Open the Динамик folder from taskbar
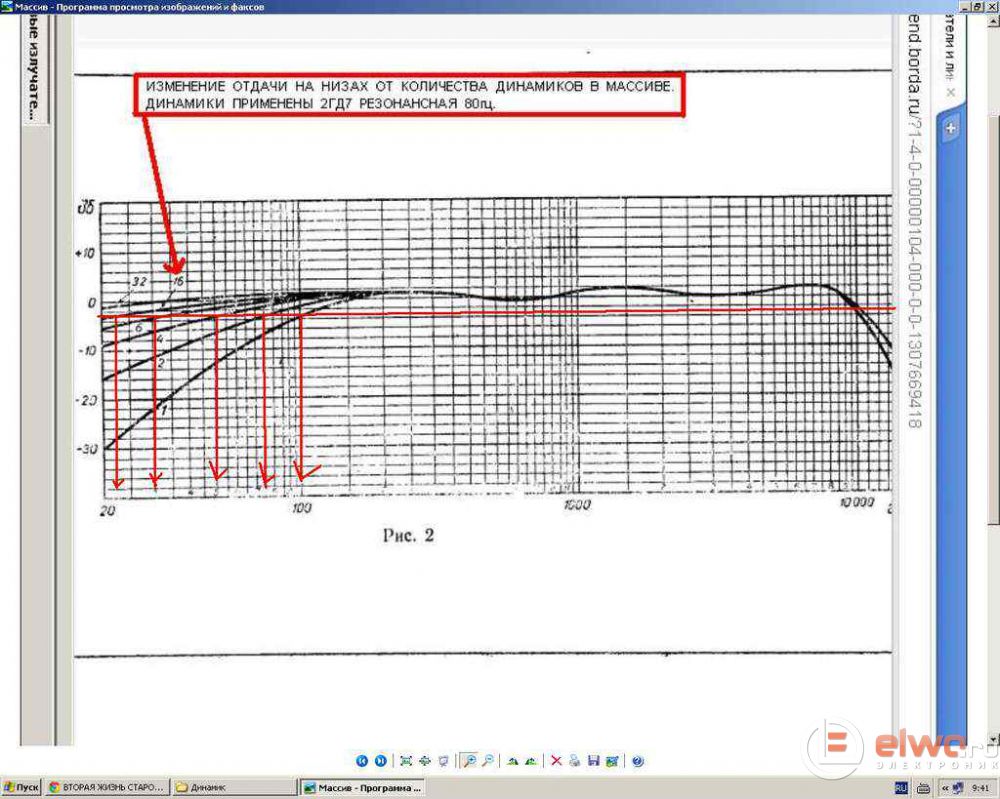Screen dimensions: 1000x799 (234, 788)
